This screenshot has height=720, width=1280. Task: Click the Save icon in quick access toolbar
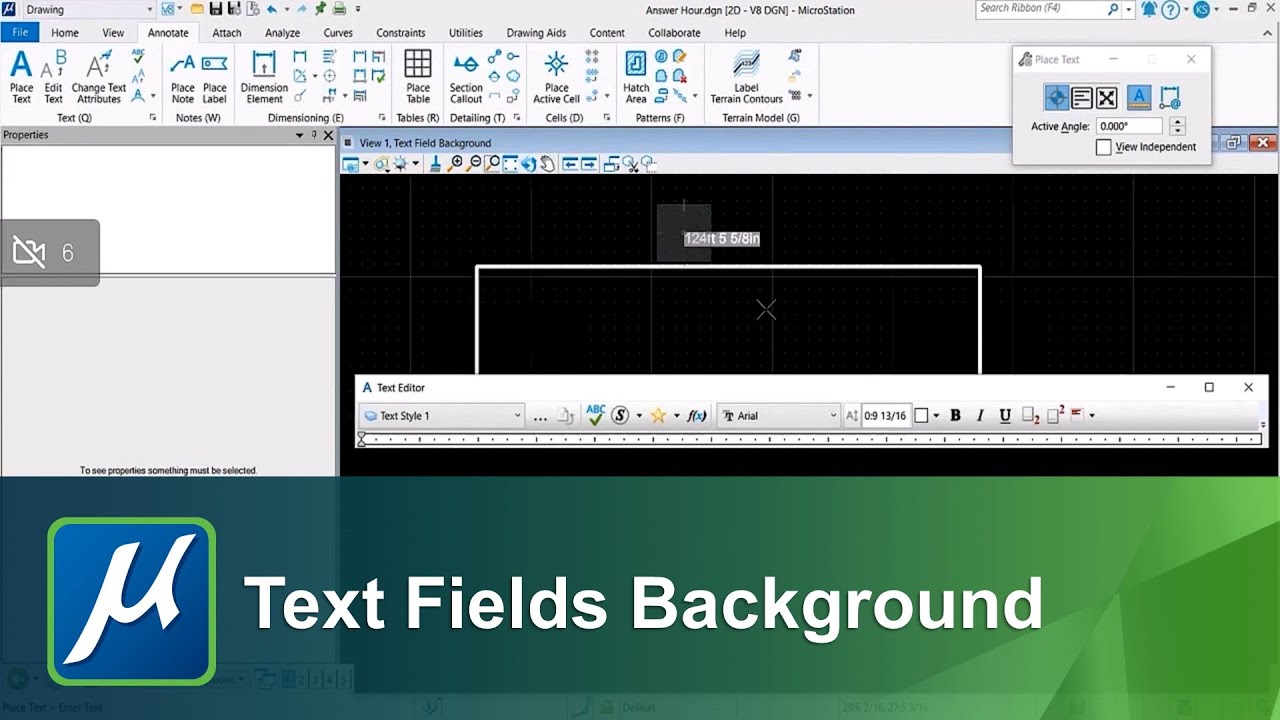(x=215, y=9)
